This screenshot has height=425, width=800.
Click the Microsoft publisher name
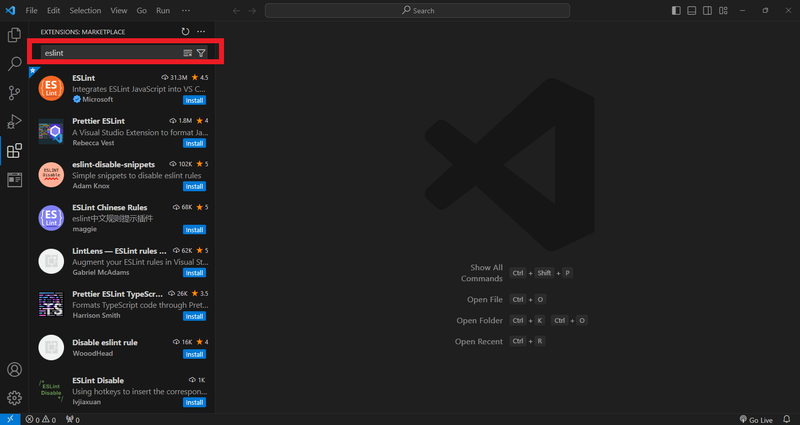point(97,99)
